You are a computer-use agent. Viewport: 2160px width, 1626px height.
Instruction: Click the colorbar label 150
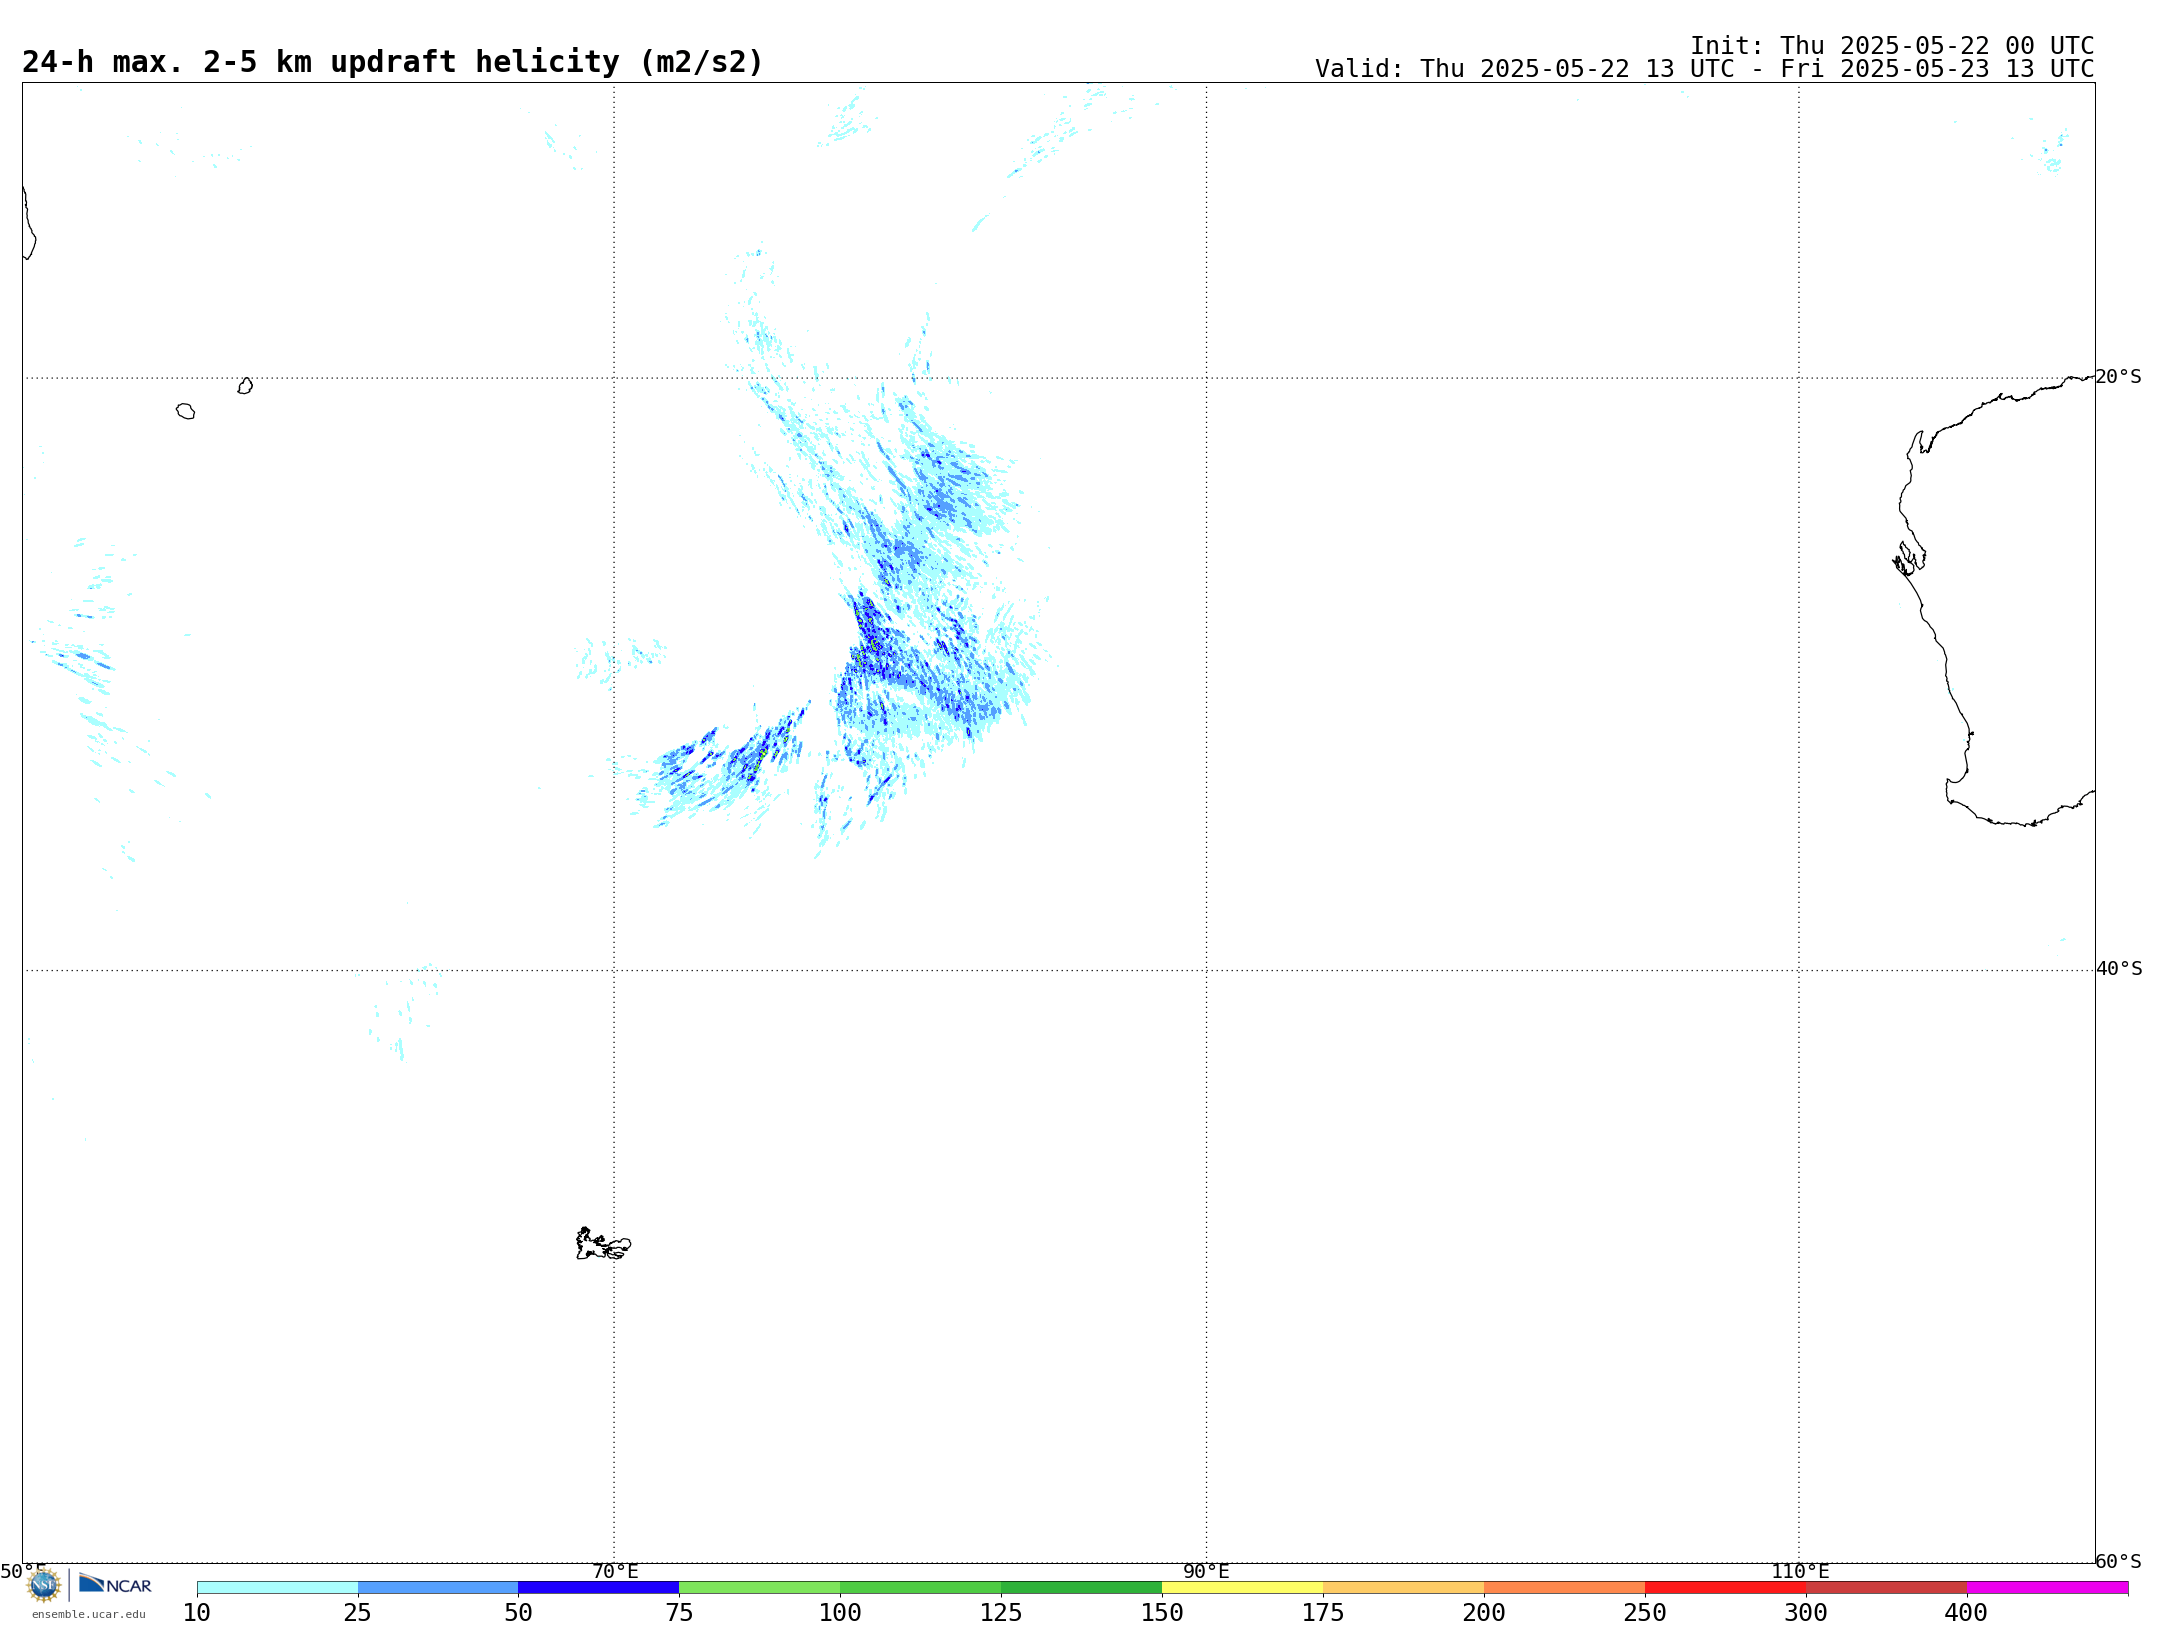click(x=1163, y=1613)
